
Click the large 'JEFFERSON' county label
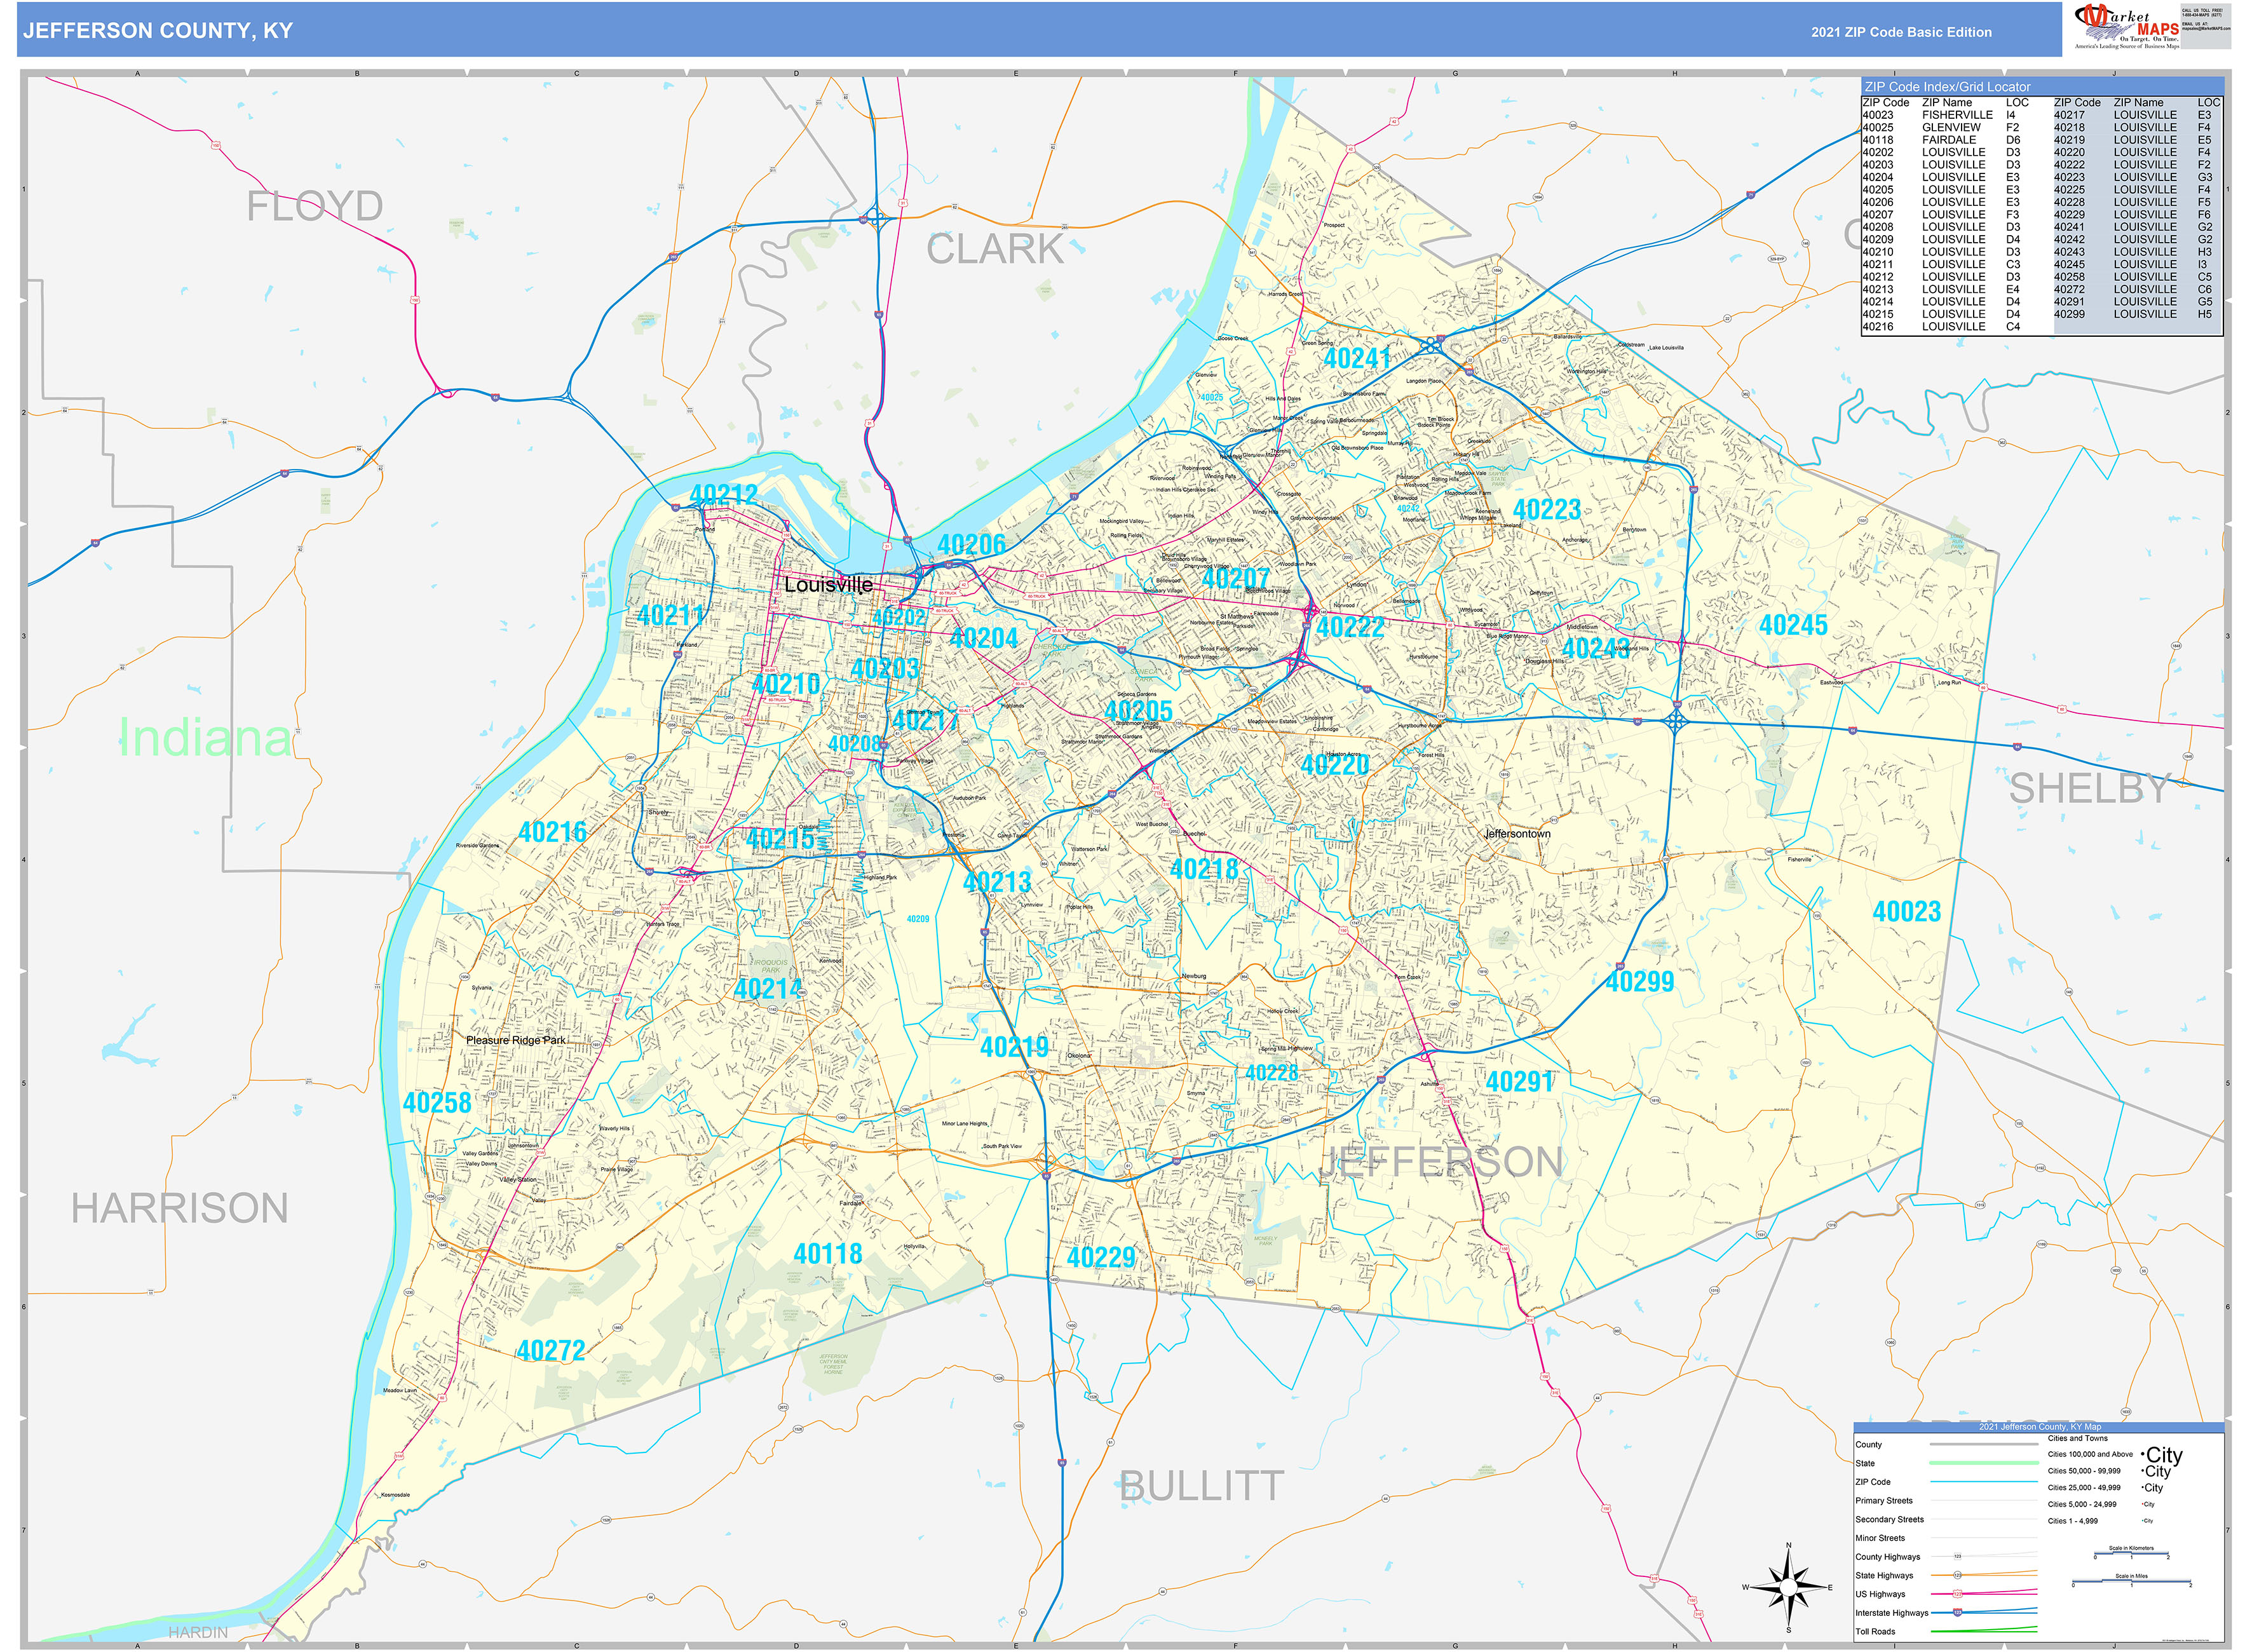pyautogui.click(x=1442, y=1162)
